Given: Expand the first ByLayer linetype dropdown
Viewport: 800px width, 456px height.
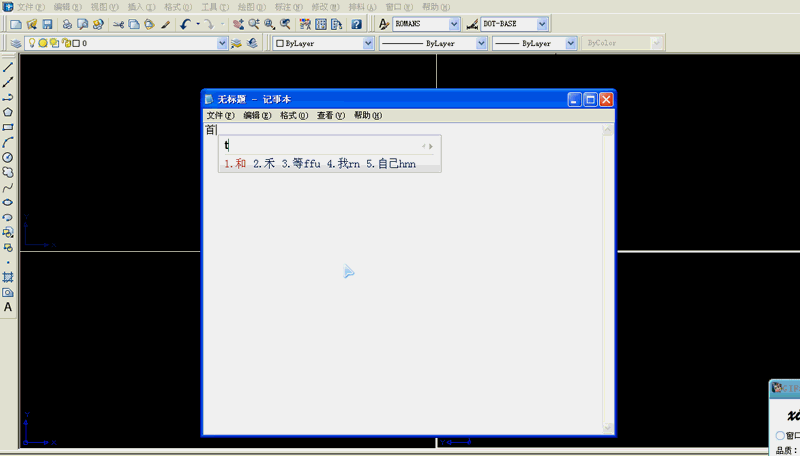Looking at the screenshot, I should tap(481, 43).
